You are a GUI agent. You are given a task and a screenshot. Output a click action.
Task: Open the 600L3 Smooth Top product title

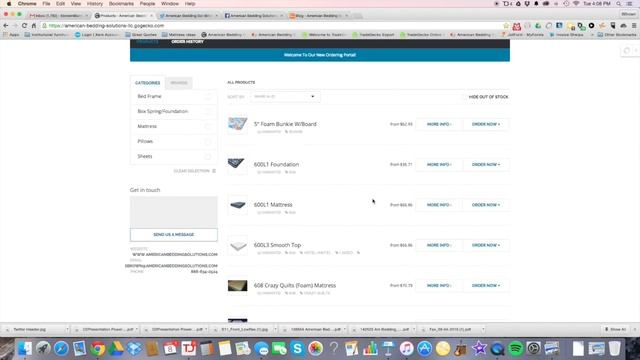click(277, 245)
